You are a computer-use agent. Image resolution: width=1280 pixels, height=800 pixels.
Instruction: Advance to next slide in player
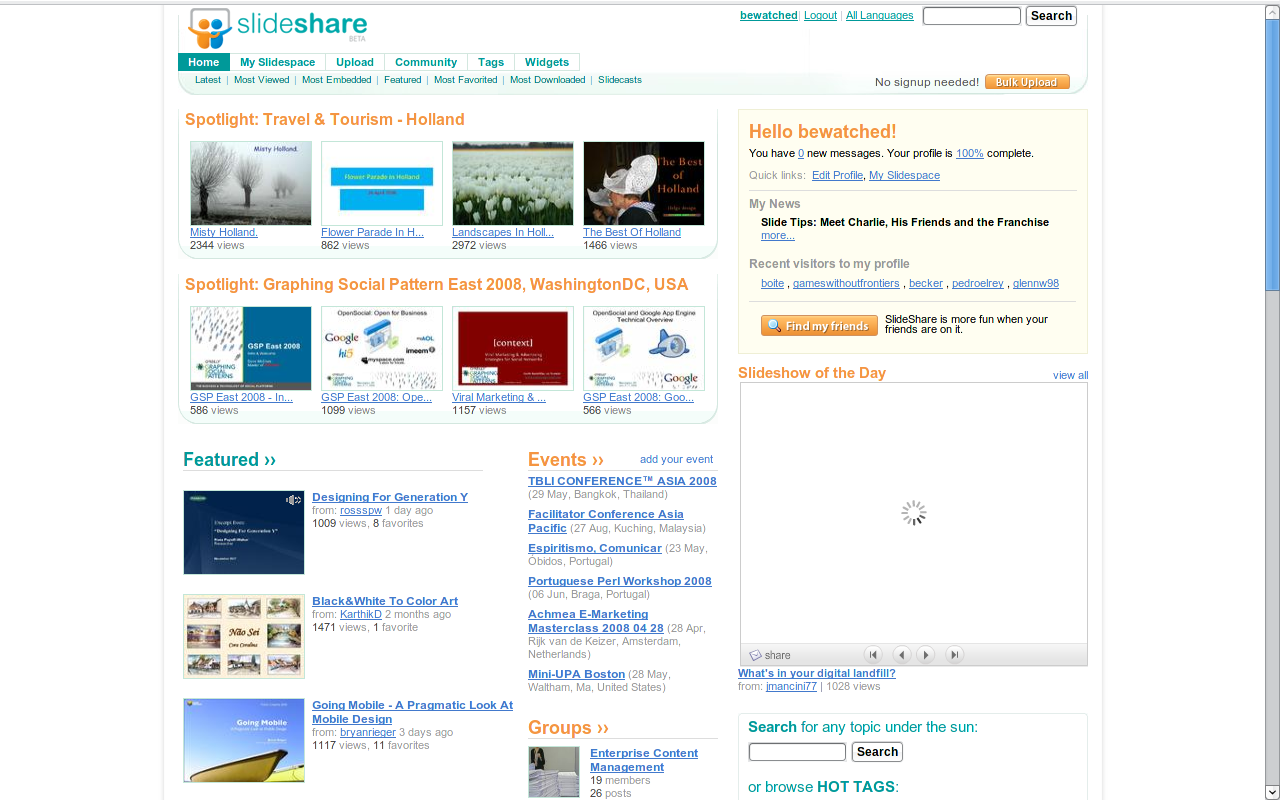click(x=926, y=655)
